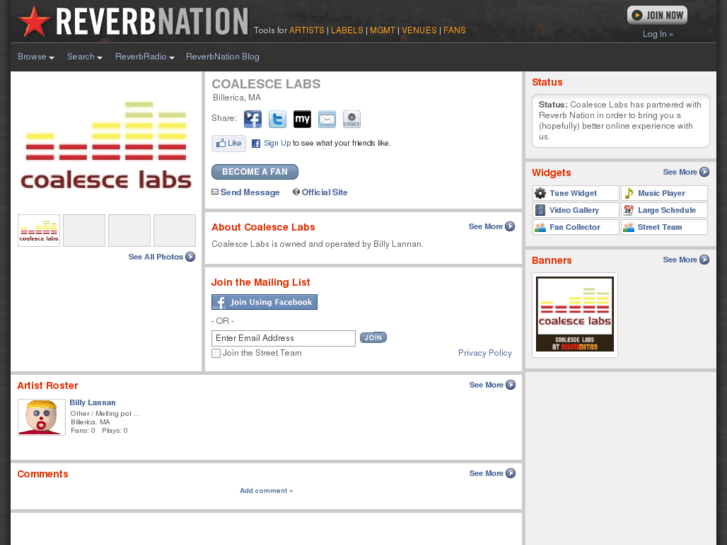See More in Comments section
727x545 pixels.
492,473
